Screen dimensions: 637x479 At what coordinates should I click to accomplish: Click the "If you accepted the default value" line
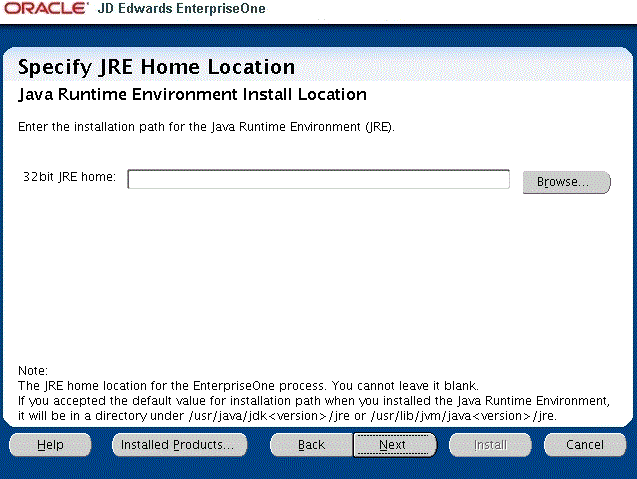[x=314, y=401]
